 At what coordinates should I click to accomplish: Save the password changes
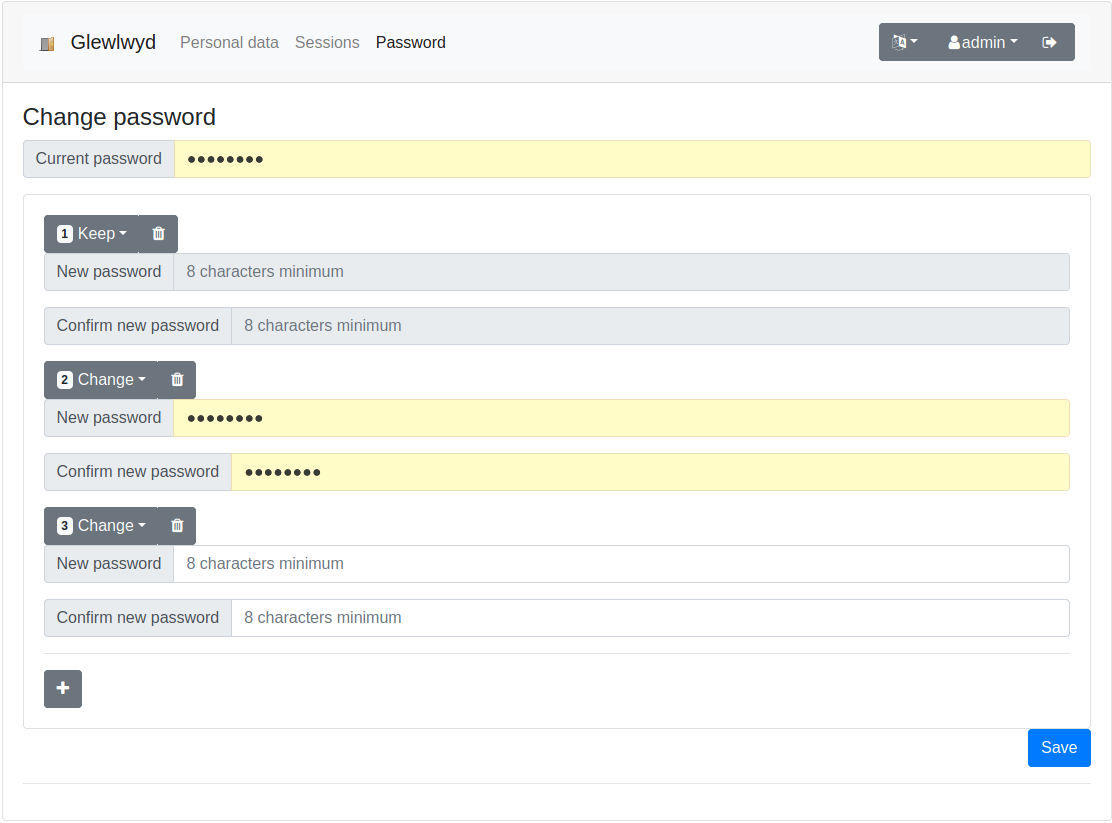pyautogui.click(x=1059, y=748)
